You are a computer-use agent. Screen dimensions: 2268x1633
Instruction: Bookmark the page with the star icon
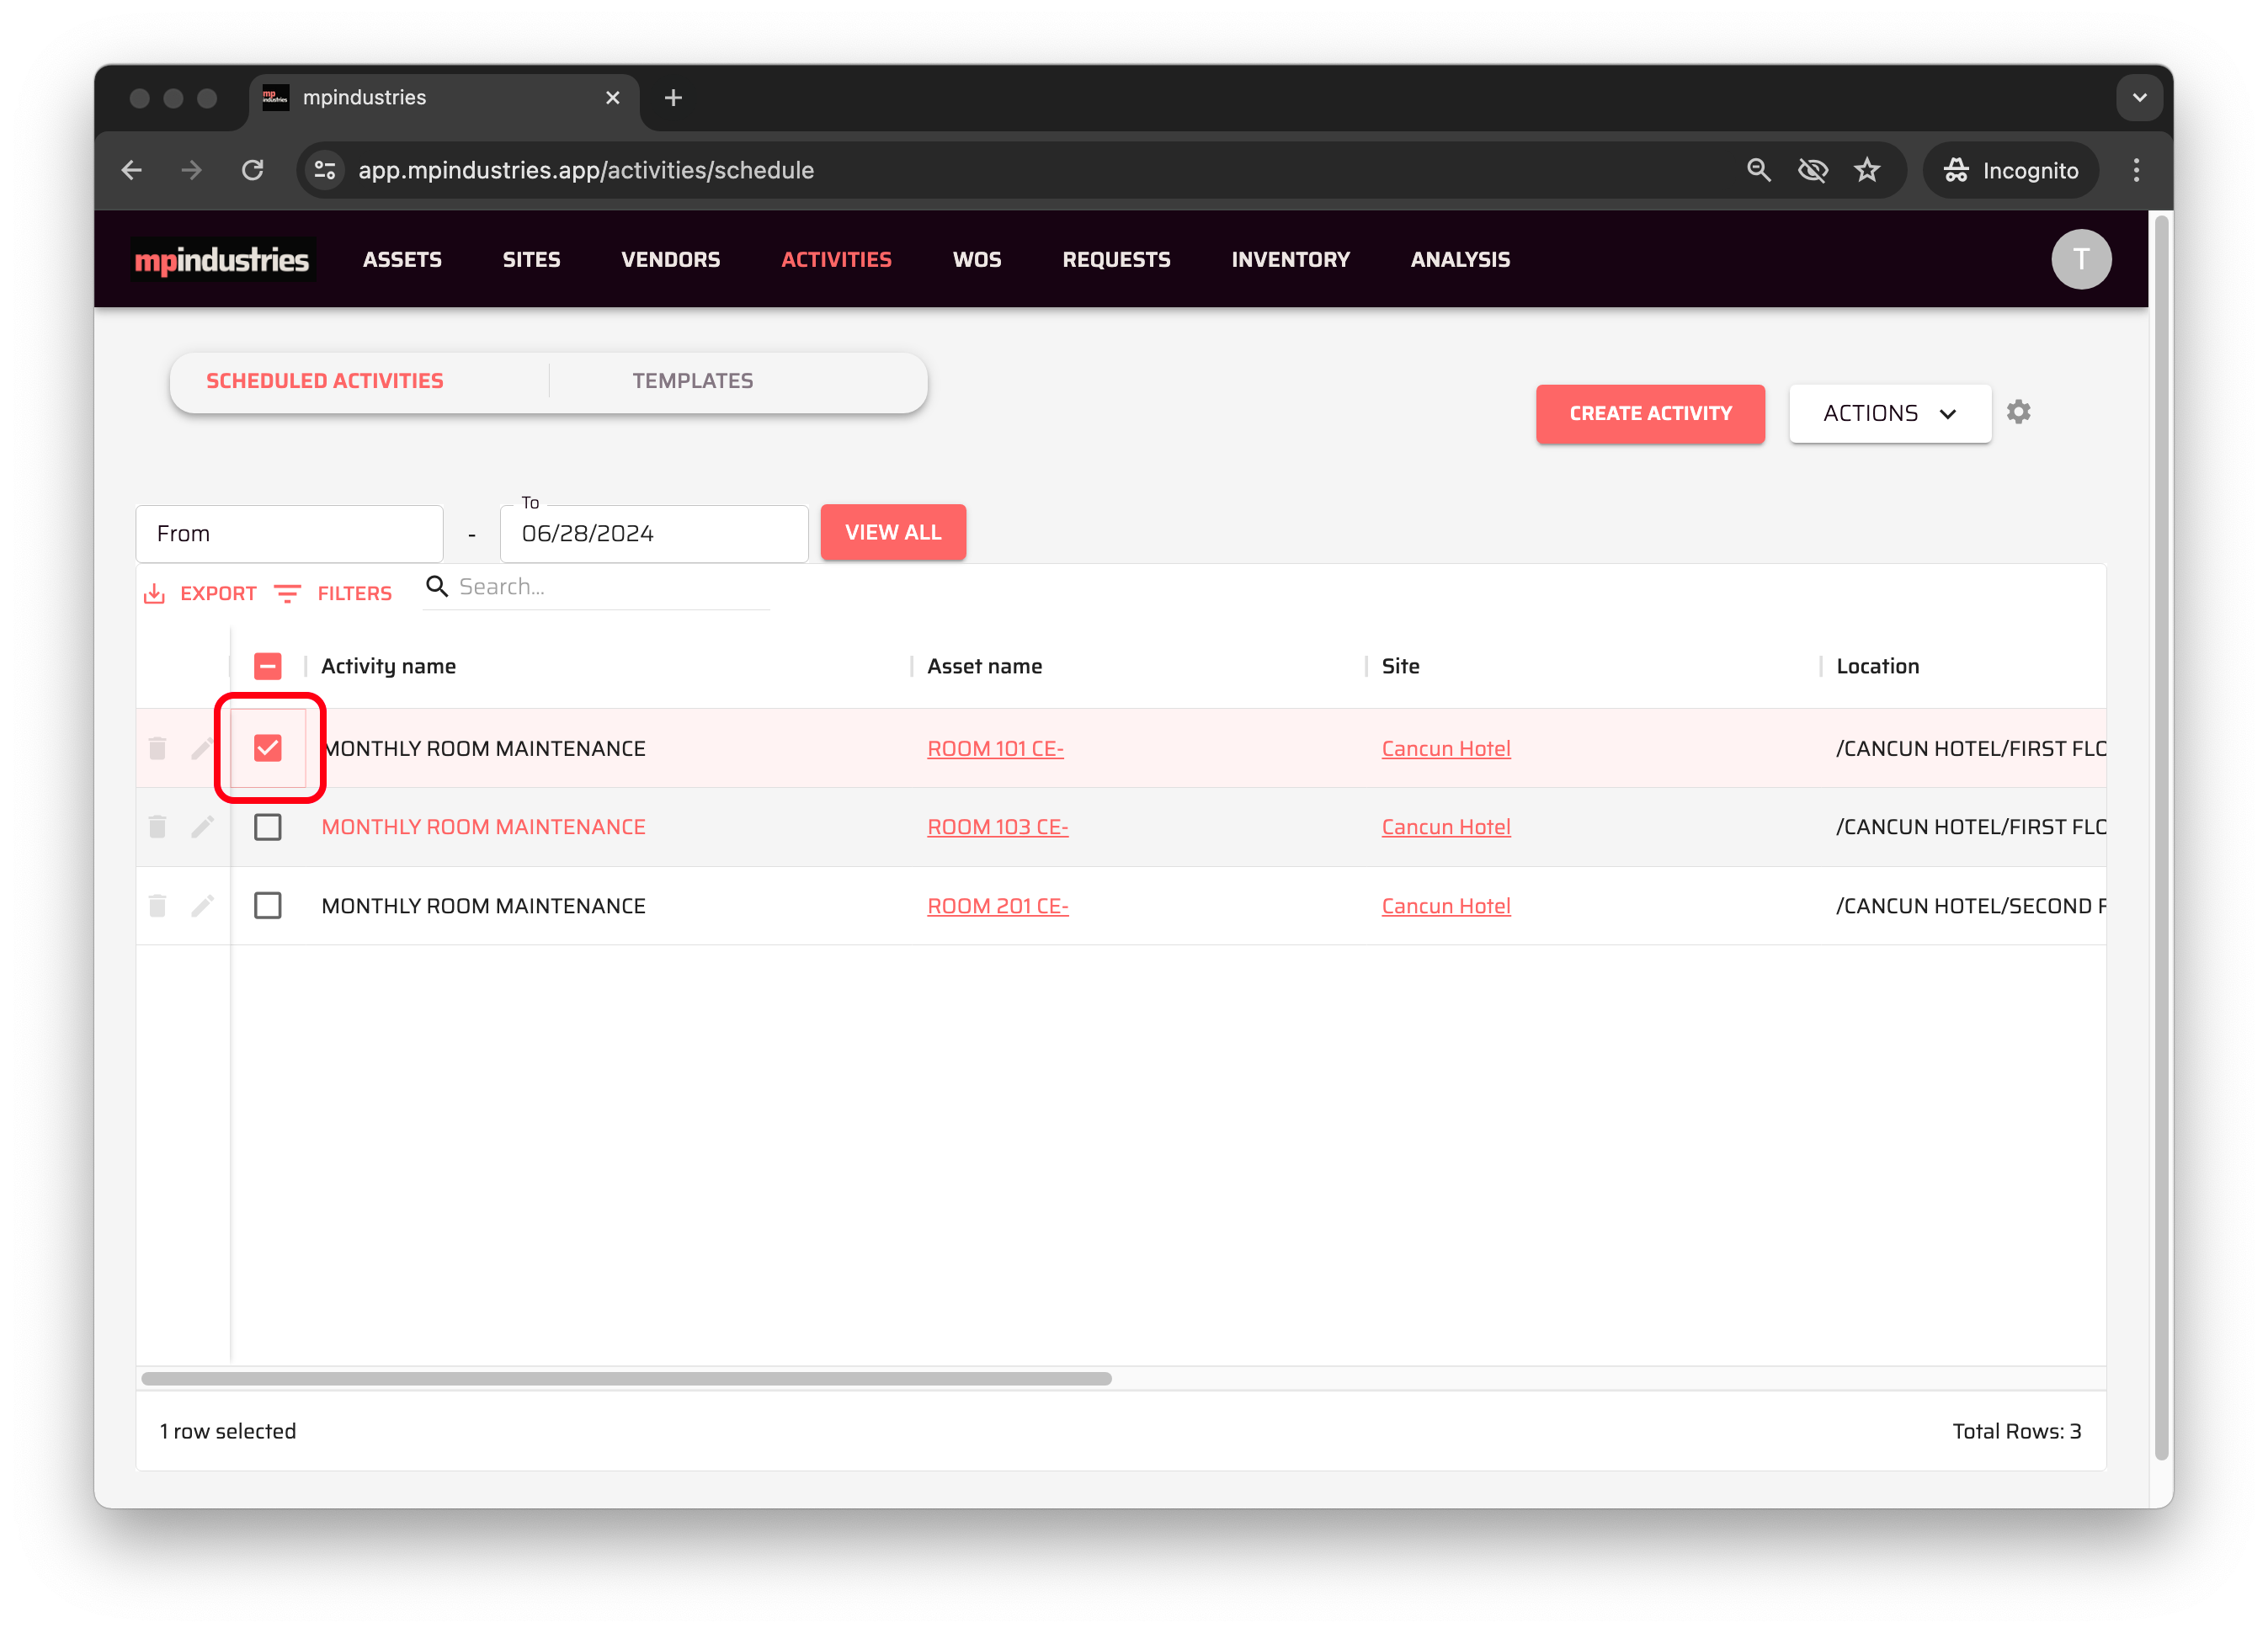[x=1867, y=170]
